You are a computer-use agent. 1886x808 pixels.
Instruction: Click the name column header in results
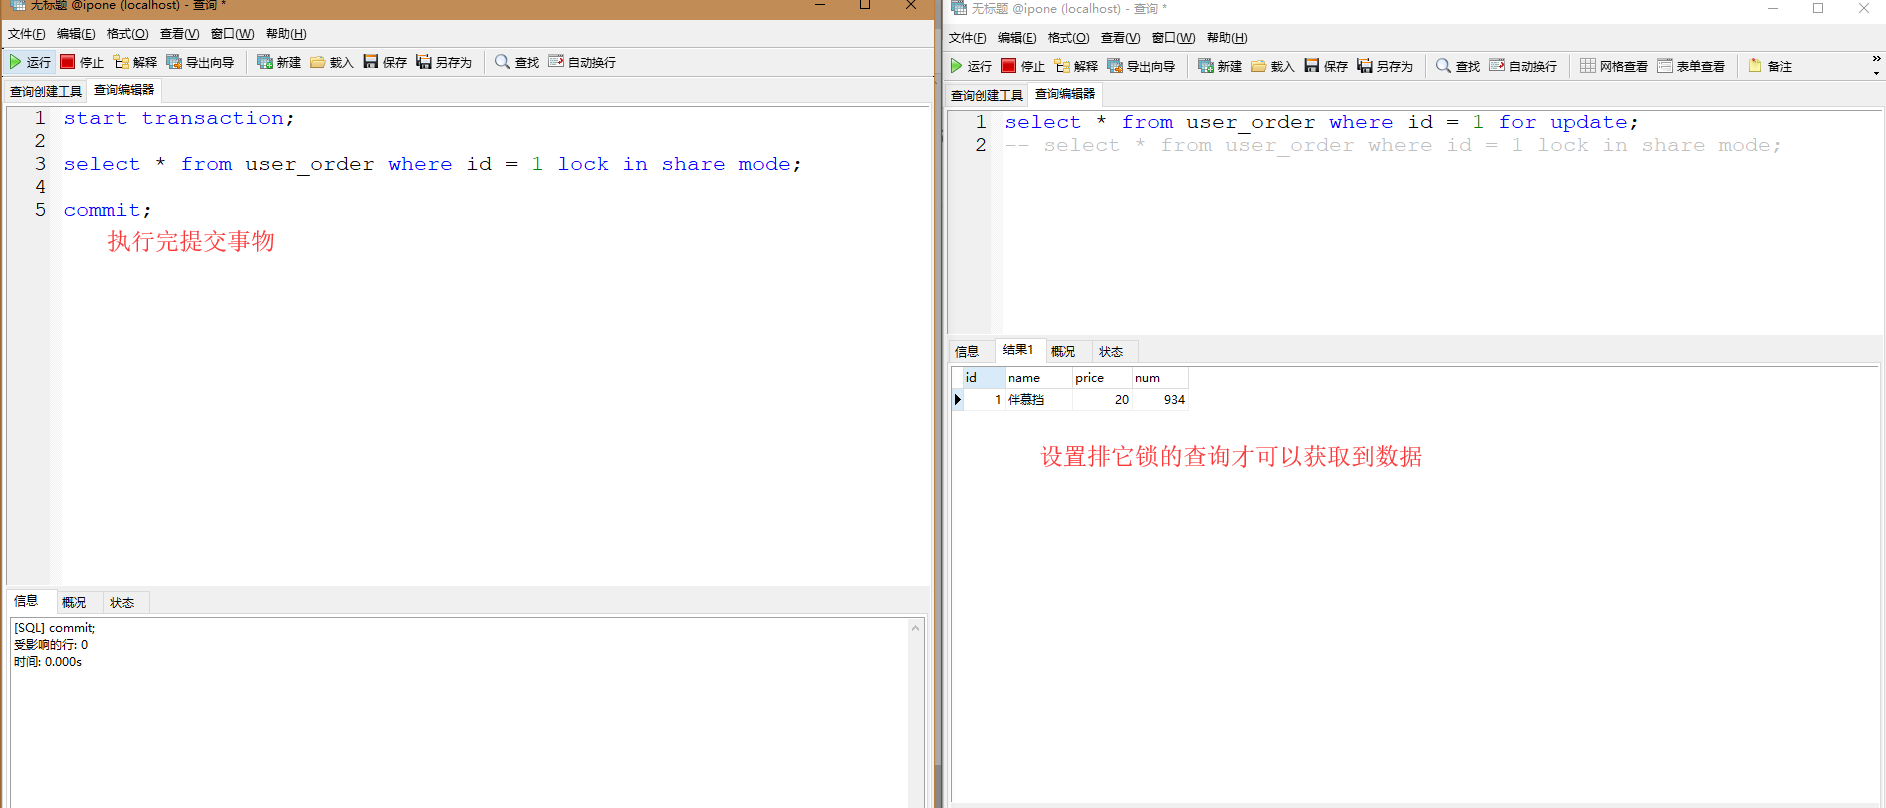(1039, 378)
